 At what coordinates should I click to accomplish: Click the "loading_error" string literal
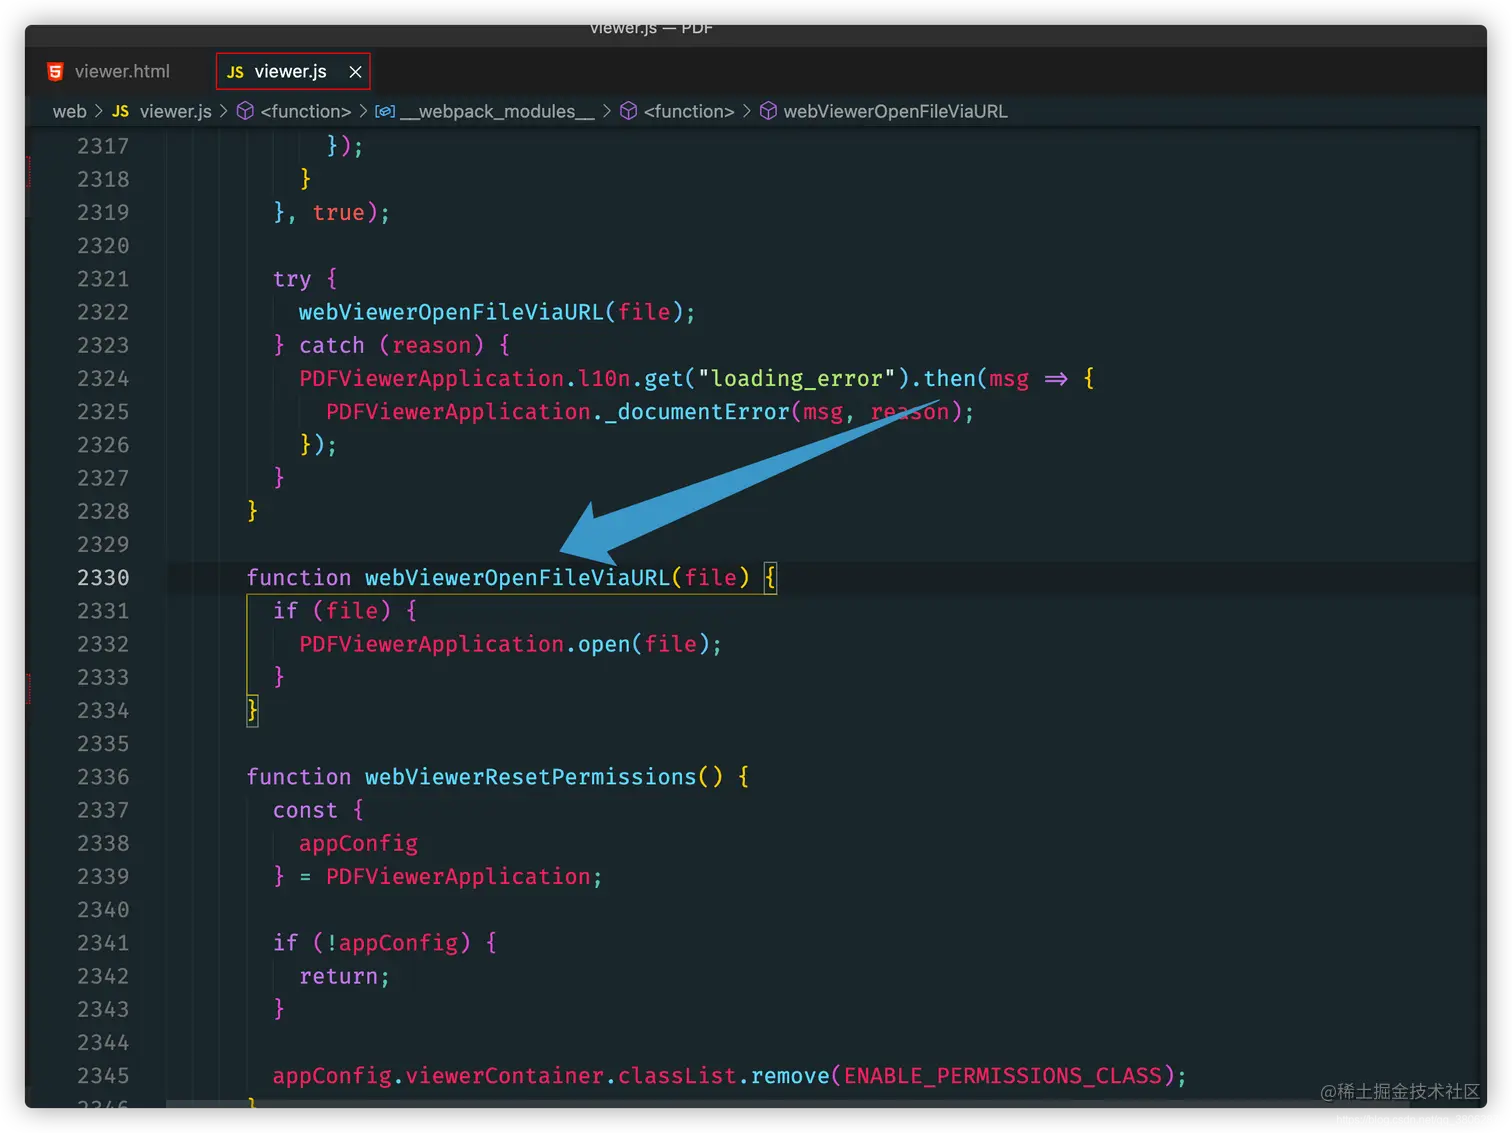(796, 379)
